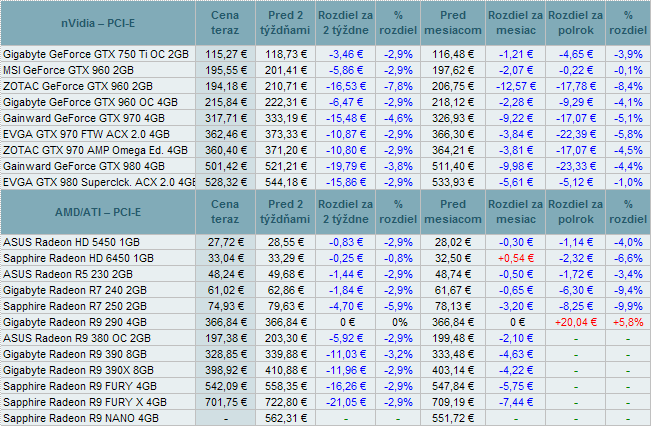Viewport: 651px width, 426px height.
Task: Click the 210,71 € two-weeks-ago price
Action: (286, 86)
